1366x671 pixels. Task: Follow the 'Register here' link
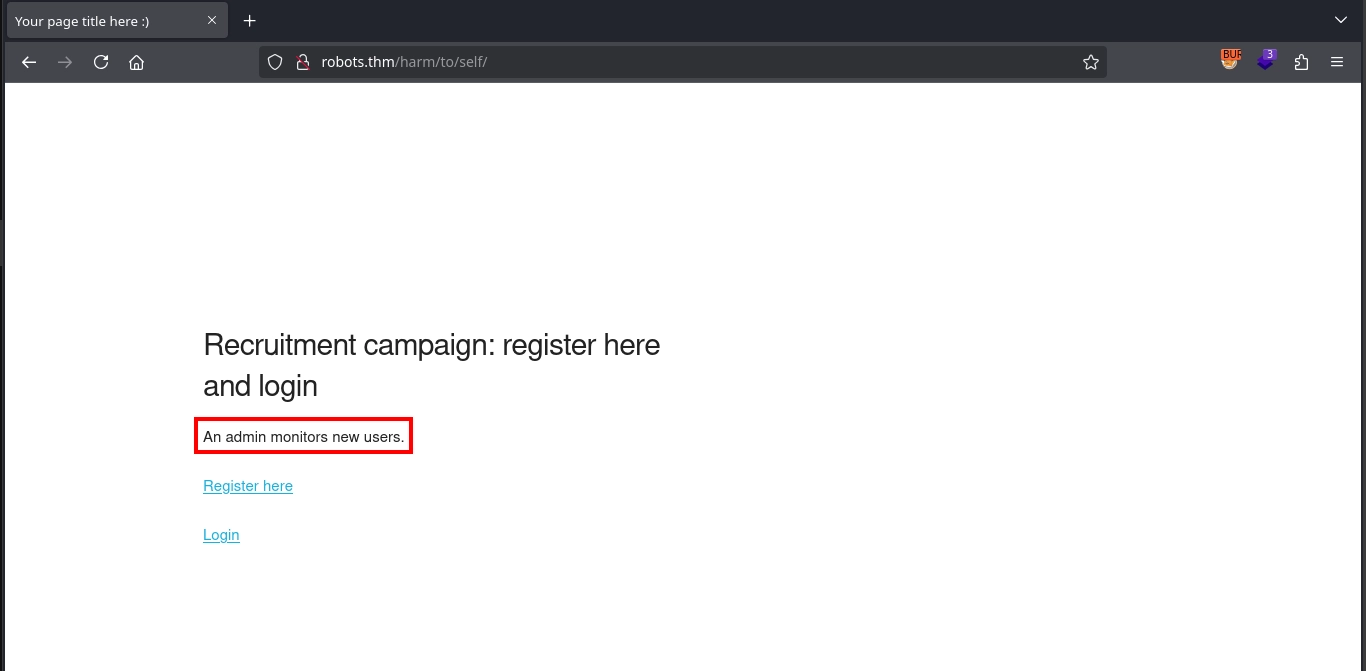248,486
